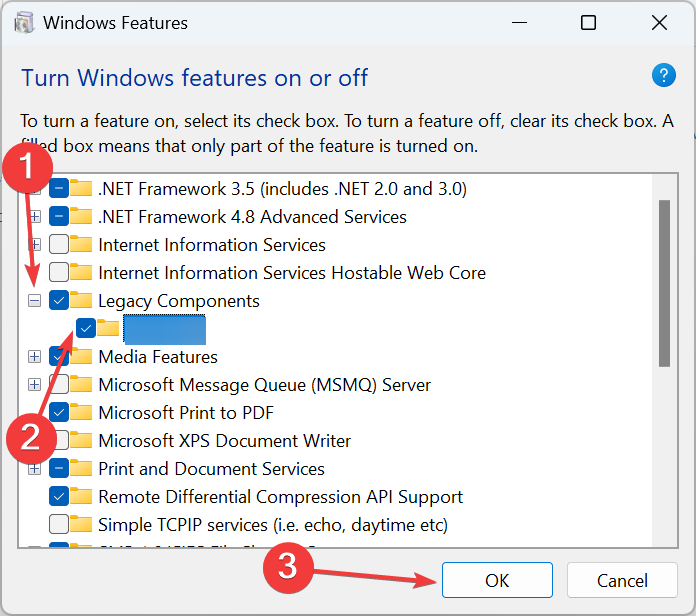Click the Internet Information Services folder icon
The image size is (696, 616).
(x=83, y=245)
